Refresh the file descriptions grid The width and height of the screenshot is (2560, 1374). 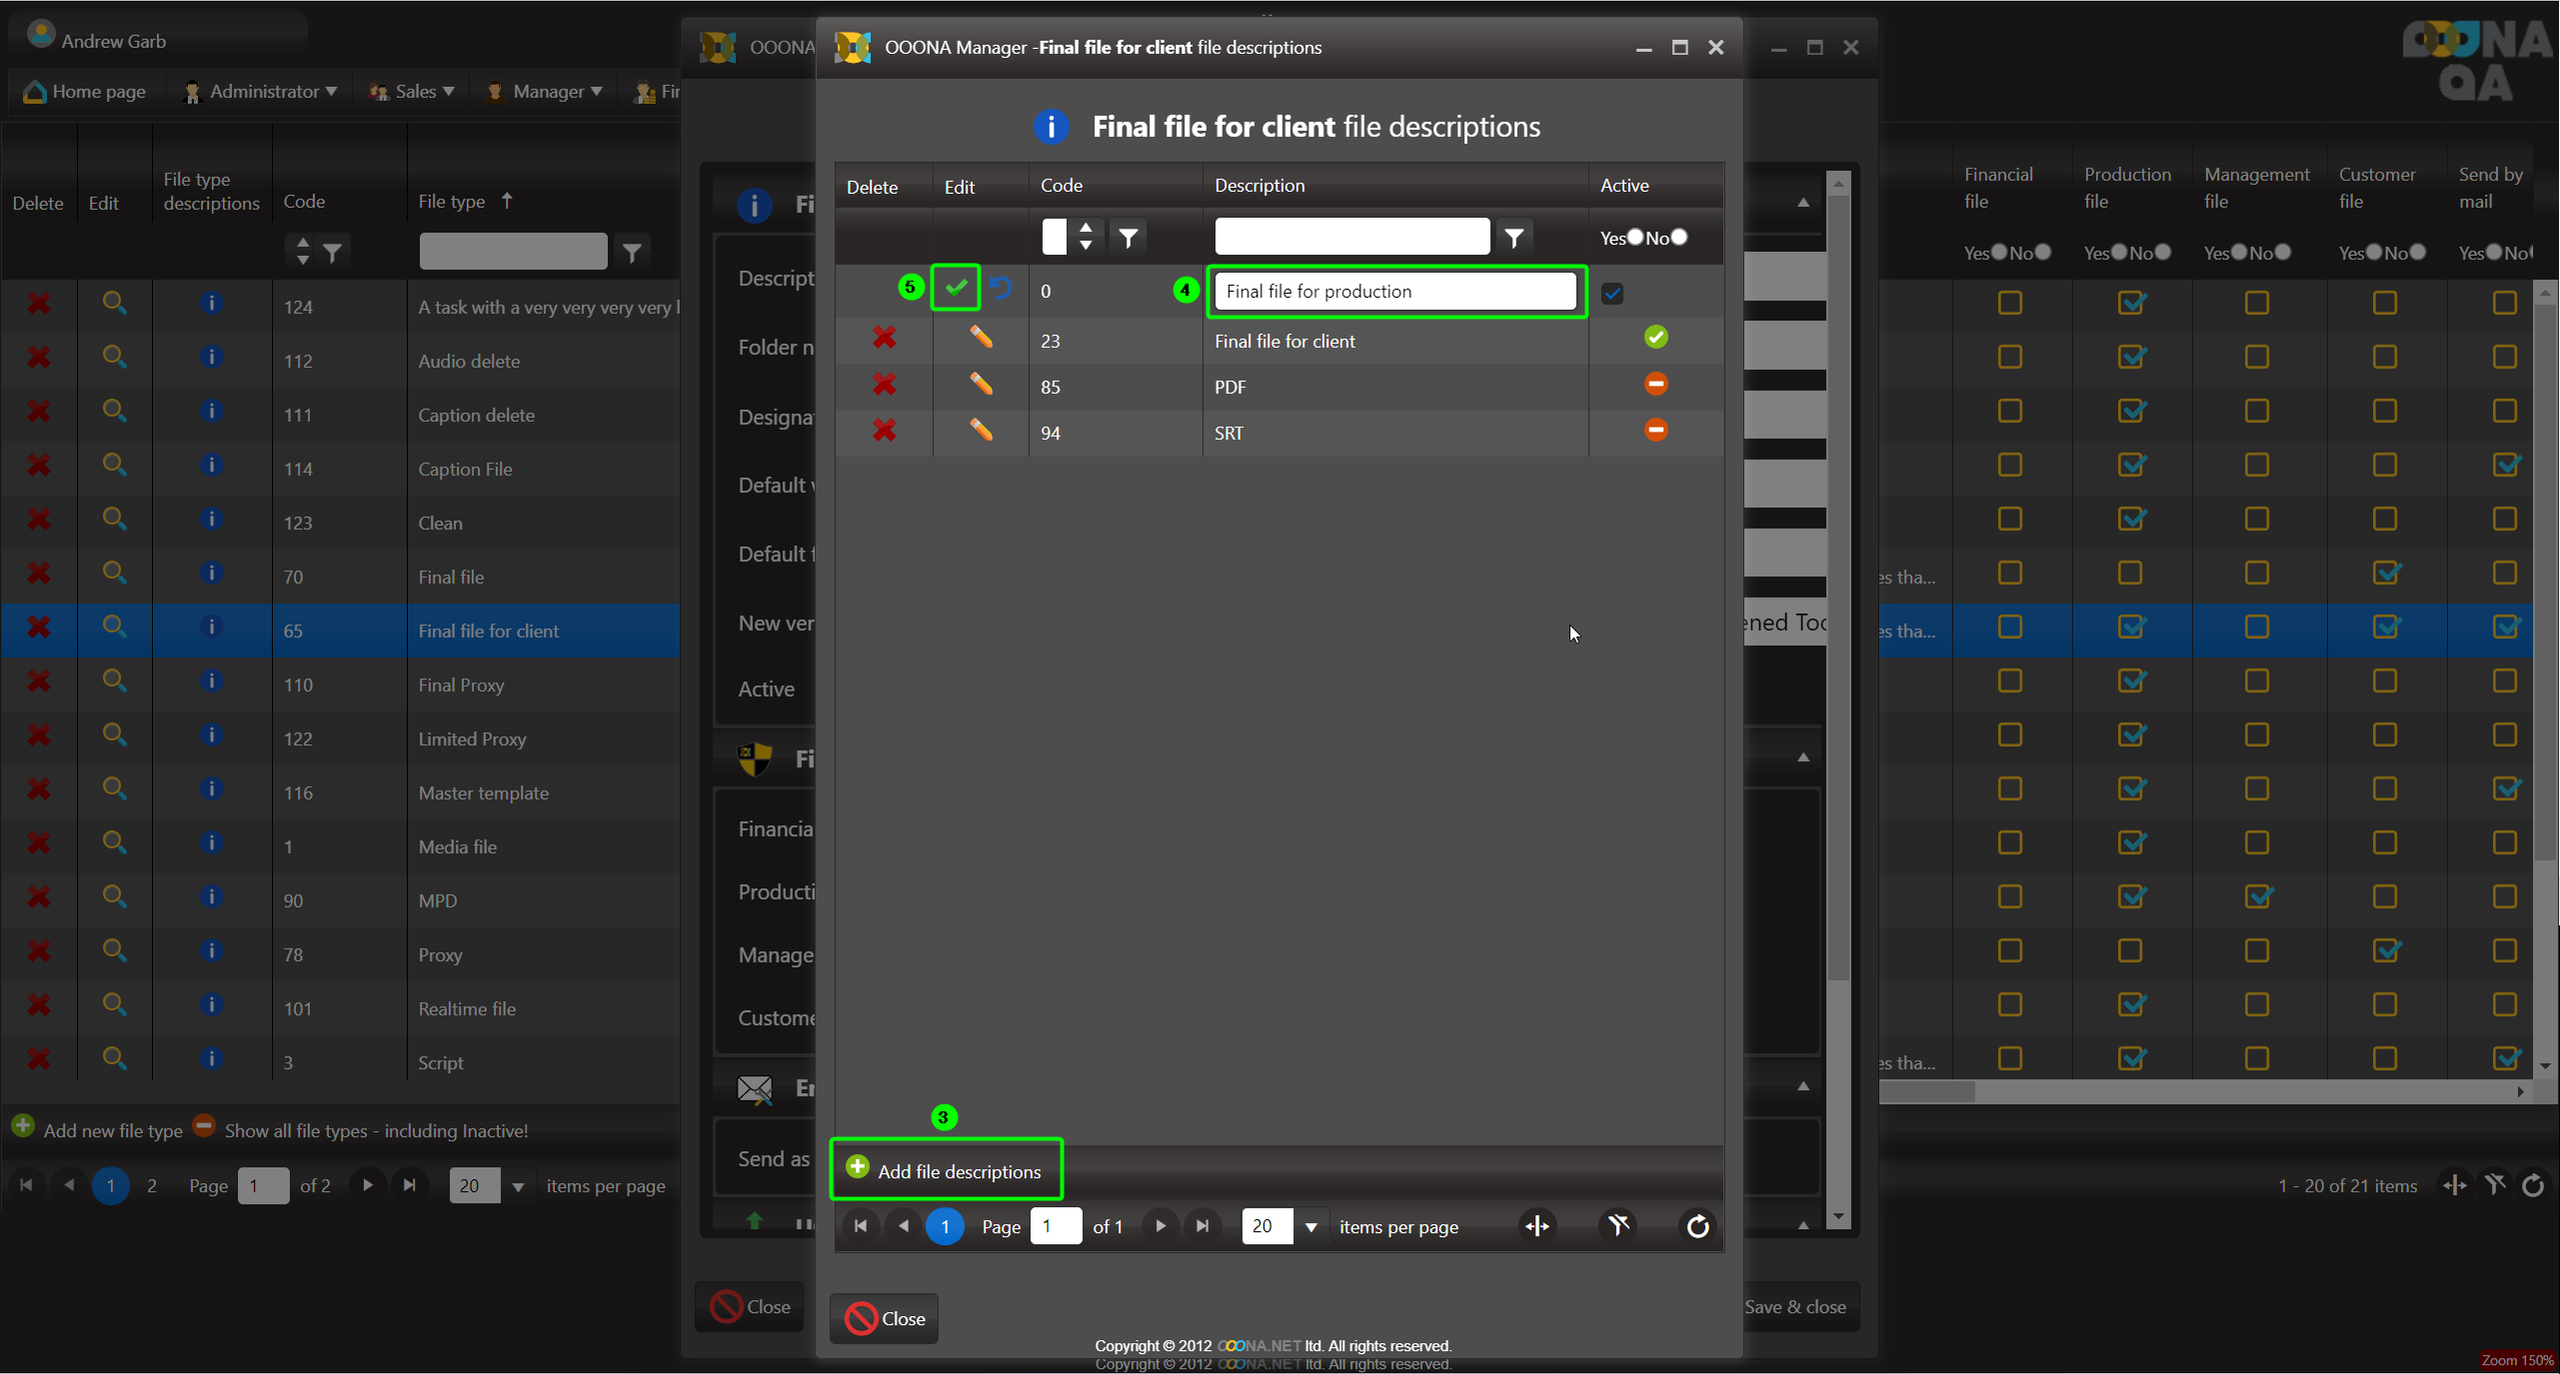tap(1697, 1226)
